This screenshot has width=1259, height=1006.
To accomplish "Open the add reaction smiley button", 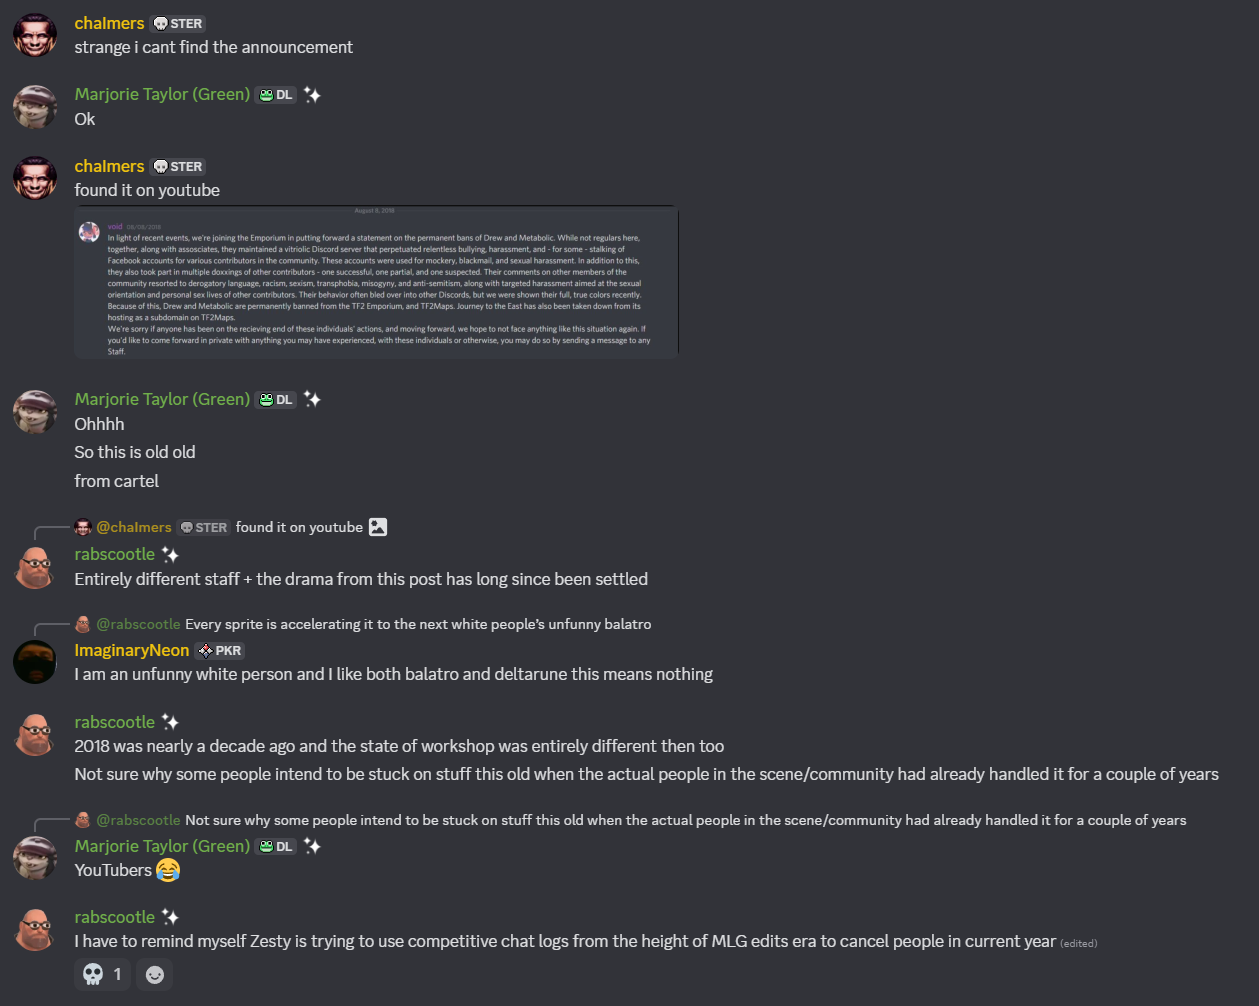I will click(x=154, y=974).
